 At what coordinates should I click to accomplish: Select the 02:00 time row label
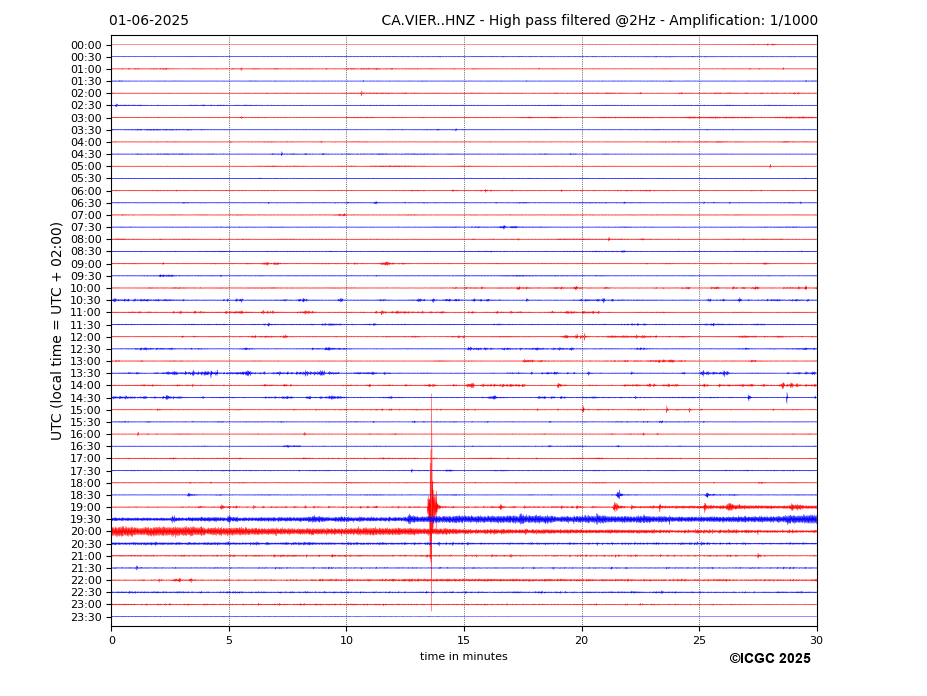(x=86, y=94)
